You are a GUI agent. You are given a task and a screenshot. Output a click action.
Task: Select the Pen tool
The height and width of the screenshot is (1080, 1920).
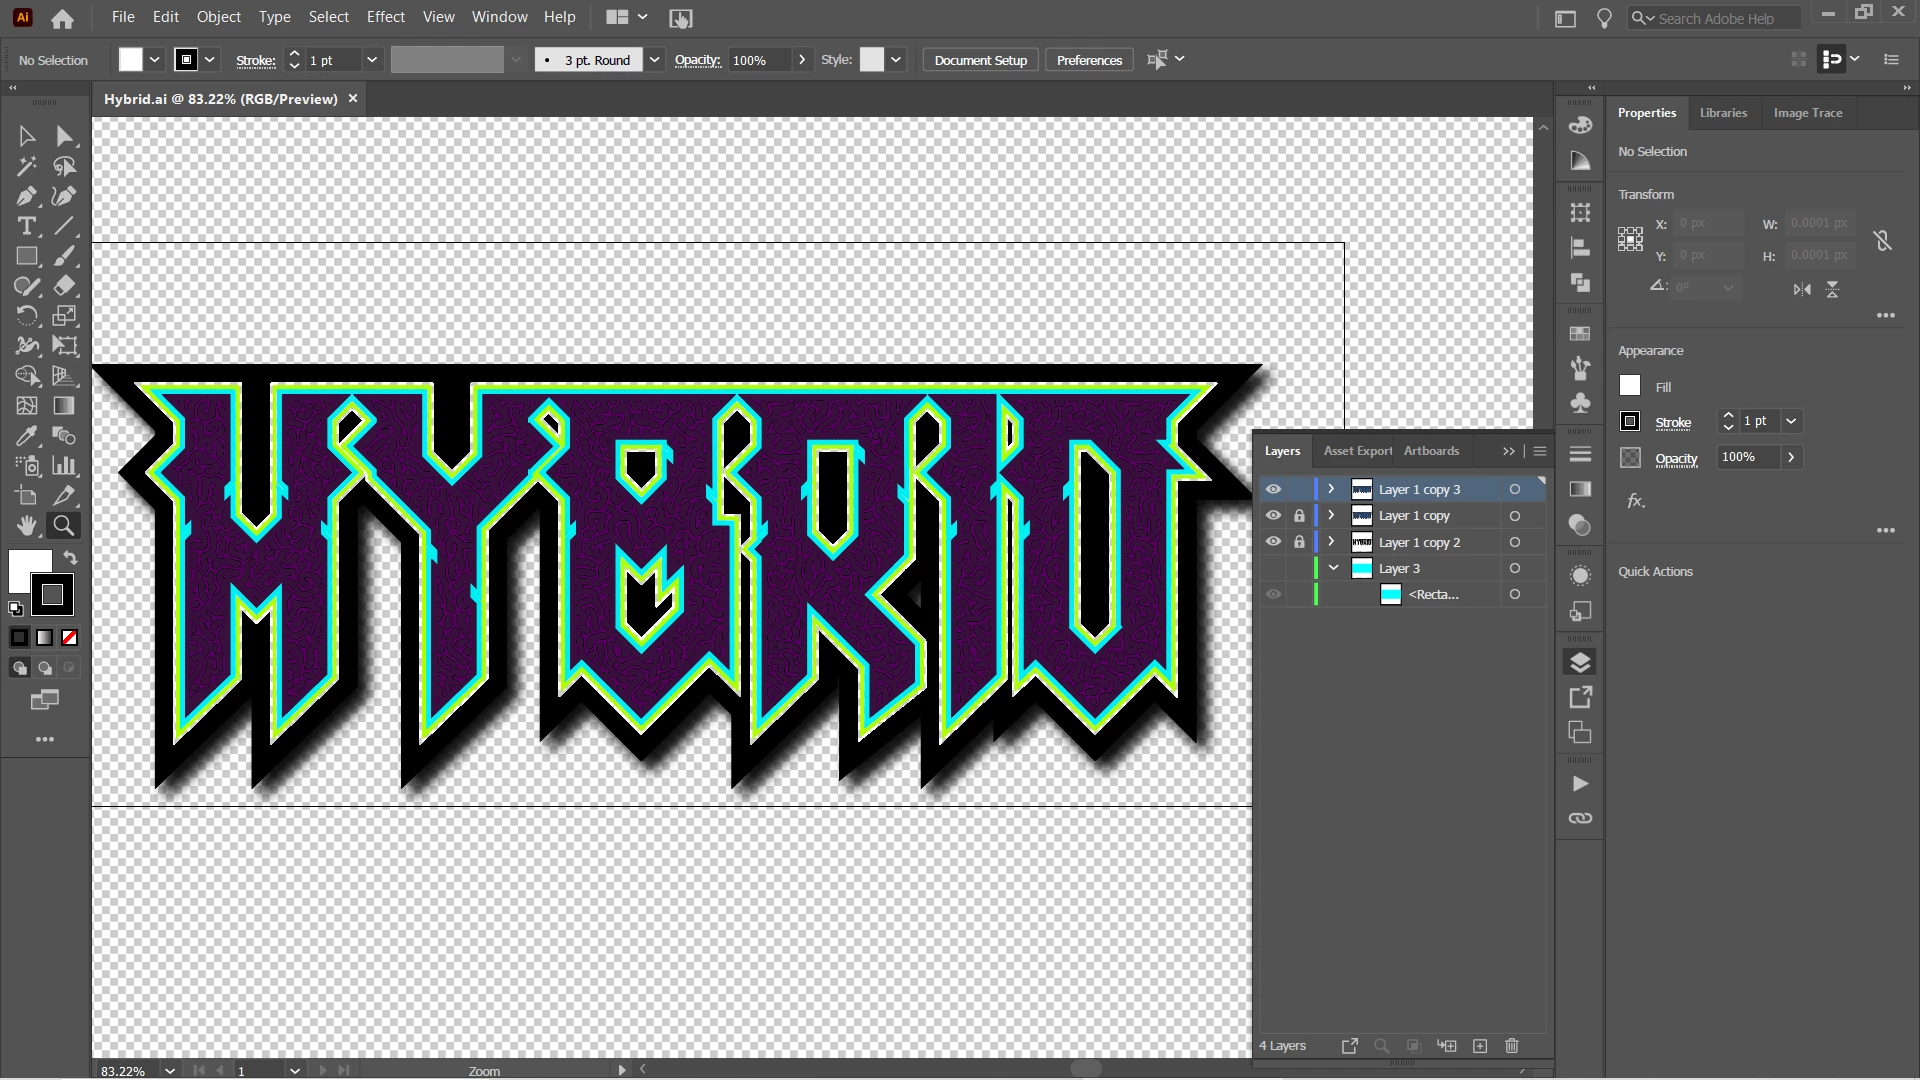pyautogui.click(x=26, y=196)
